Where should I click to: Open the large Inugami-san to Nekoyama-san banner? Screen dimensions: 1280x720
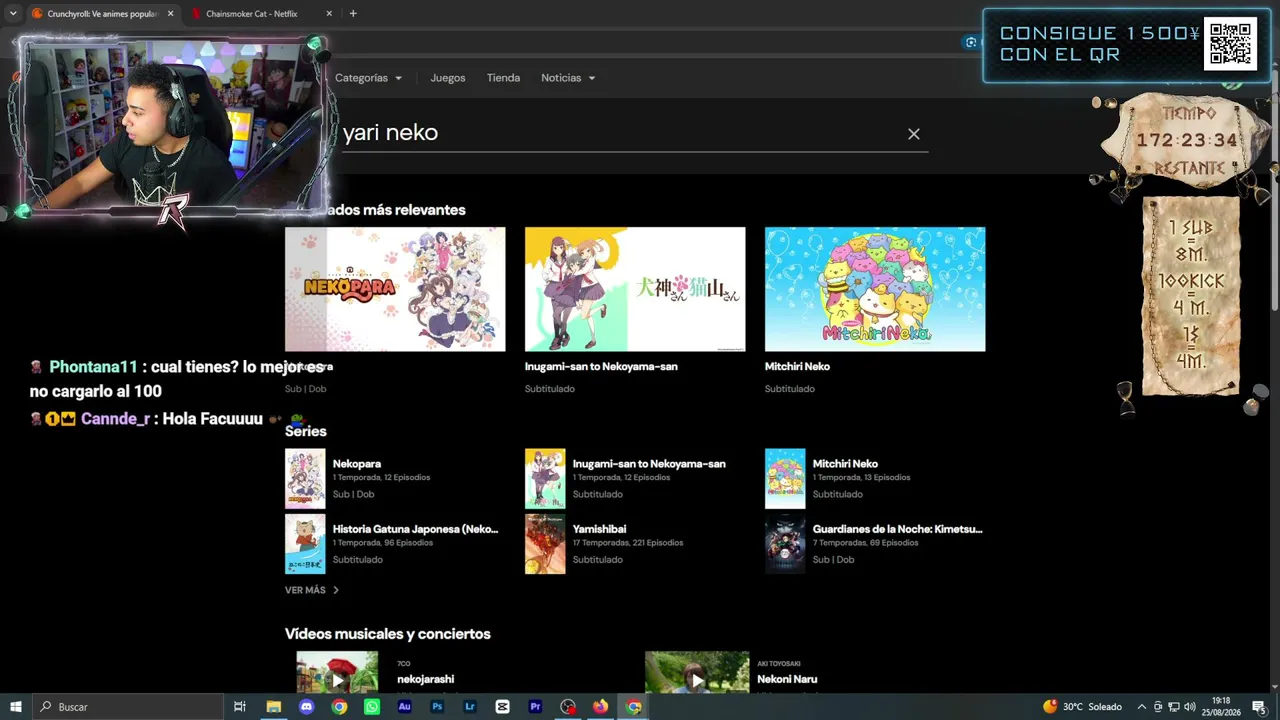point(635,289)
